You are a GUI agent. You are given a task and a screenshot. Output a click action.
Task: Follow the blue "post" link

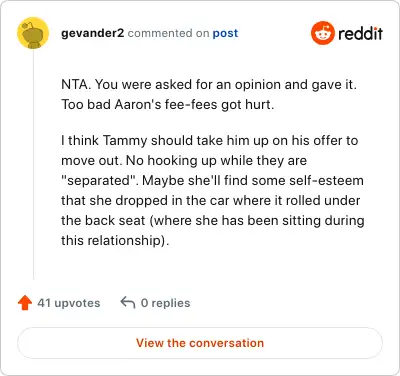(225, 33)
